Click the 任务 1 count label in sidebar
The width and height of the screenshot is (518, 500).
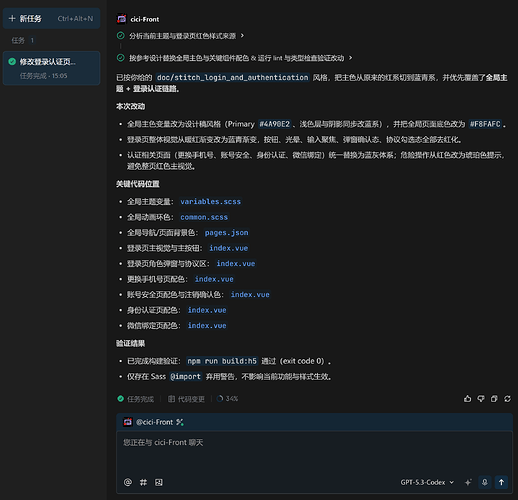pyautogui.click(x=23, y=41)
